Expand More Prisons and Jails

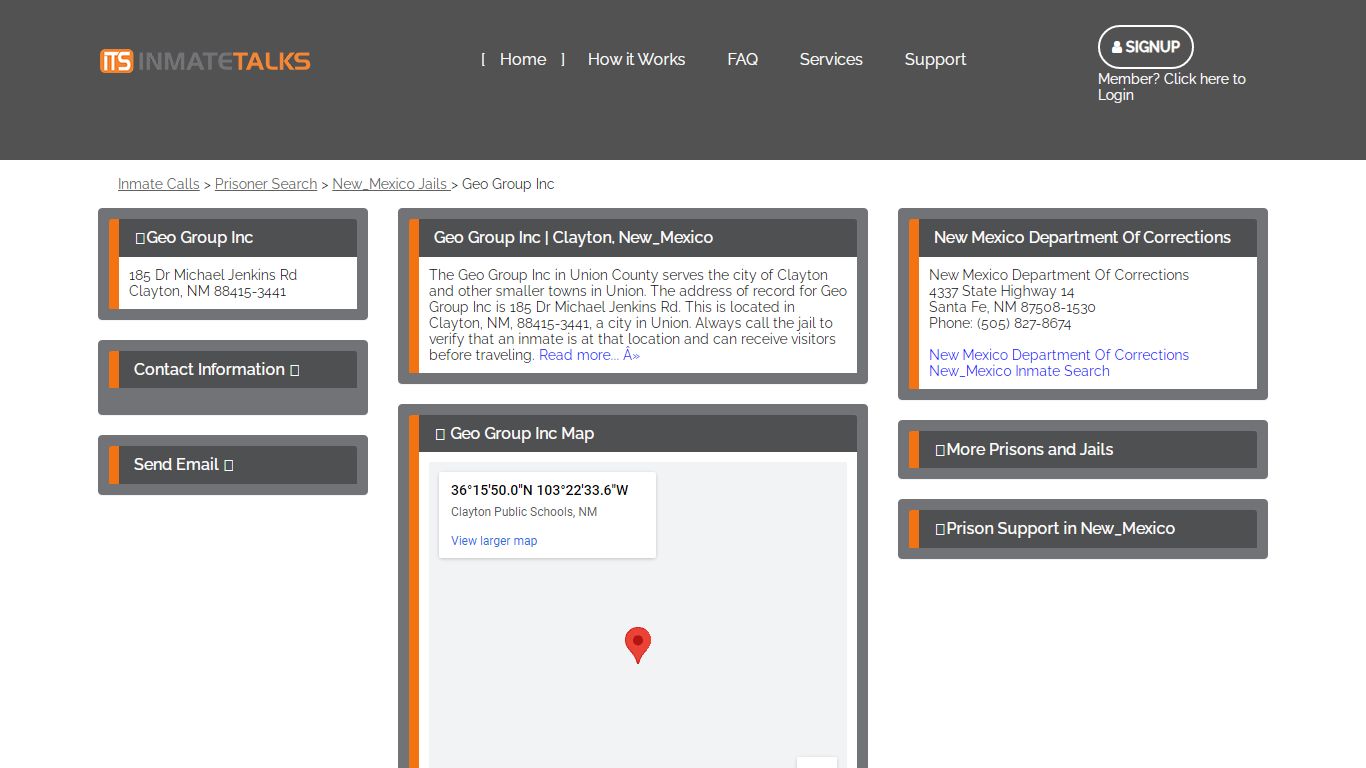(1083, 449)
